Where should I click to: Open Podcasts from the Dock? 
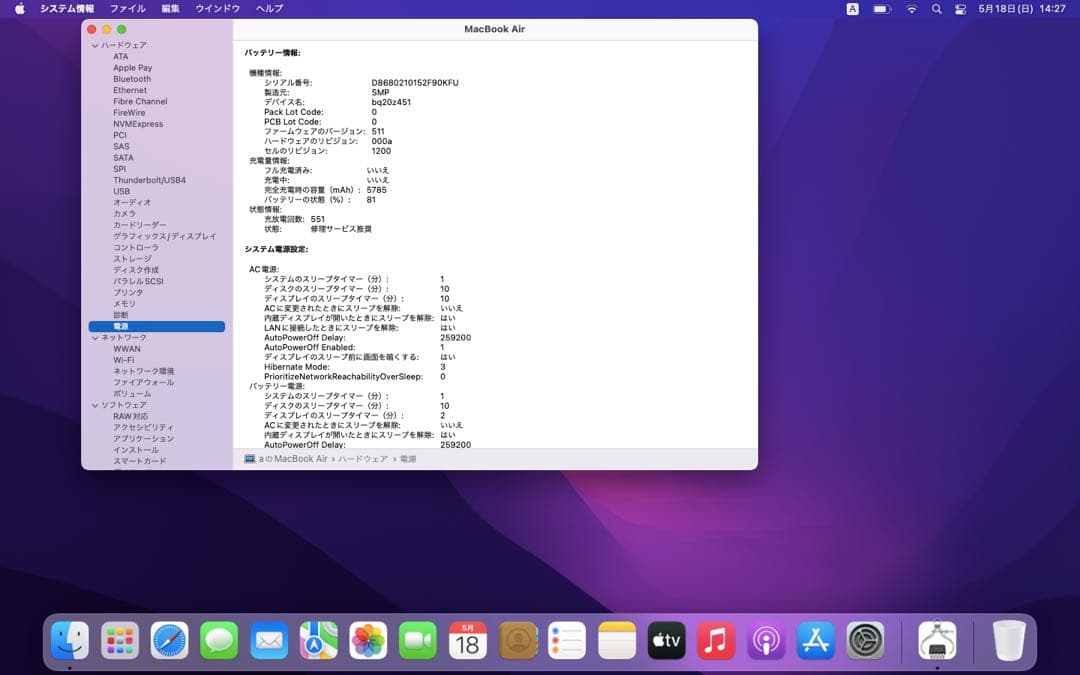(x=765, y=642)
